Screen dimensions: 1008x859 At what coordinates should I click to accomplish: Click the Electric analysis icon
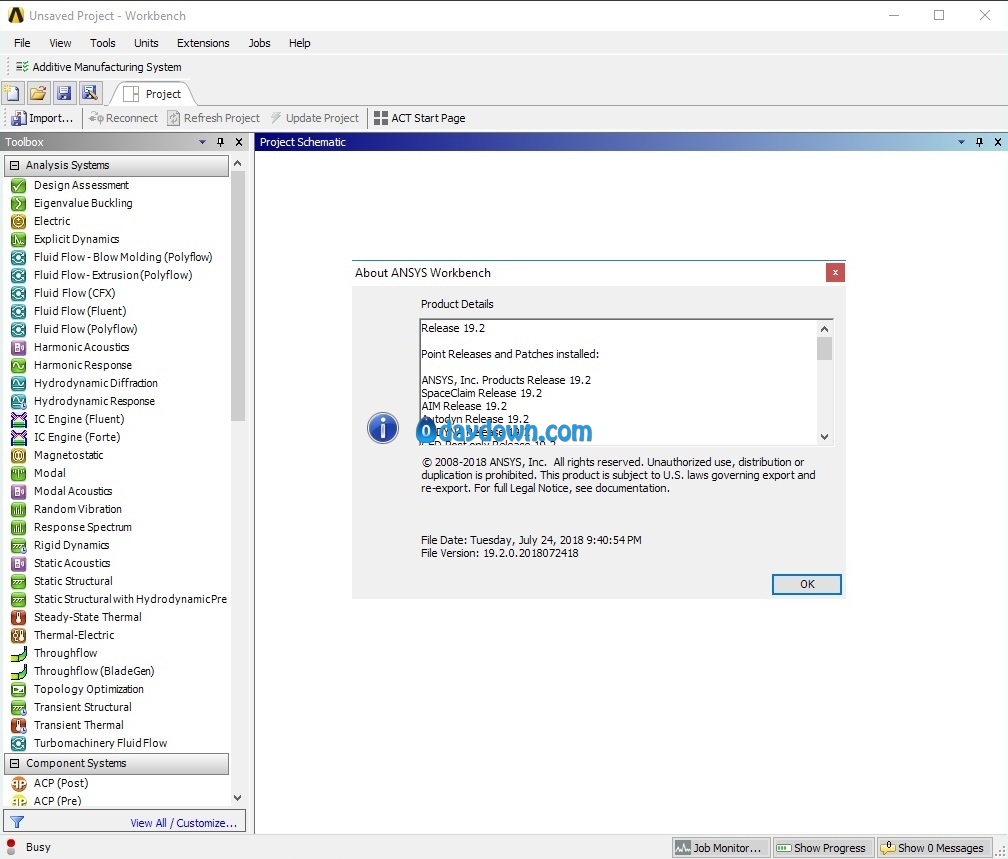(19, 221)
